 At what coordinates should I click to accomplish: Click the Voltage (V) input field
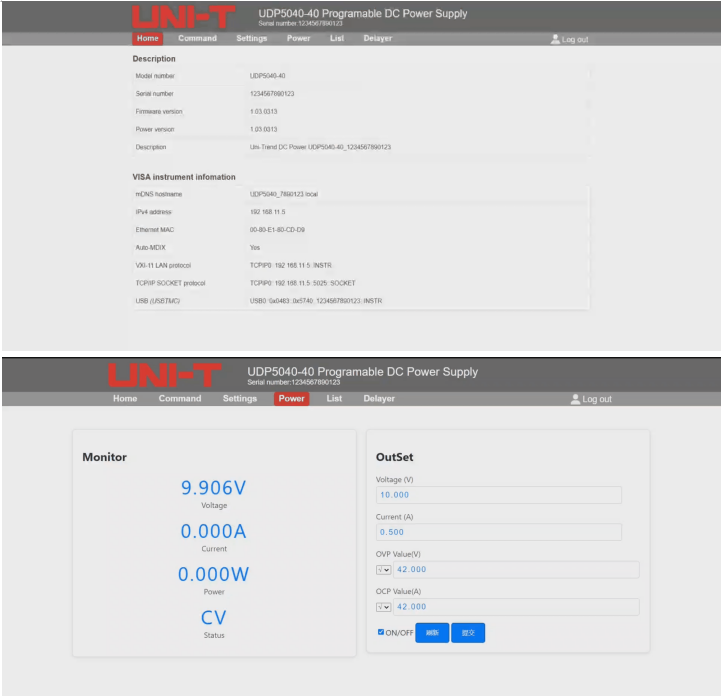[x=498, y=495]
